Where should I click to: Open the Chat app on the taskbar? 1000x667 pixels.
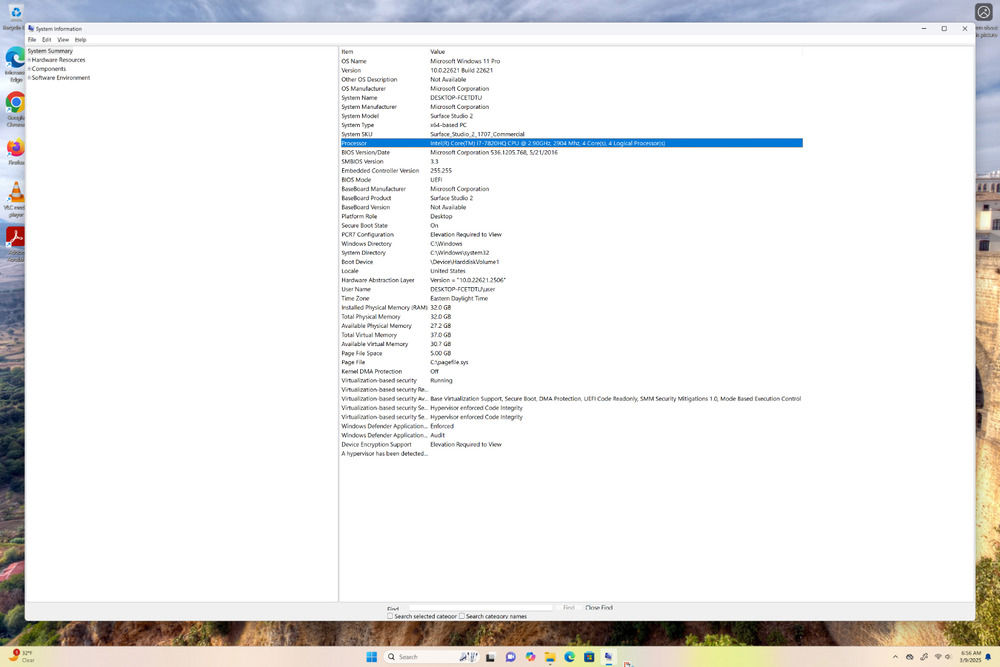point(510,657)
